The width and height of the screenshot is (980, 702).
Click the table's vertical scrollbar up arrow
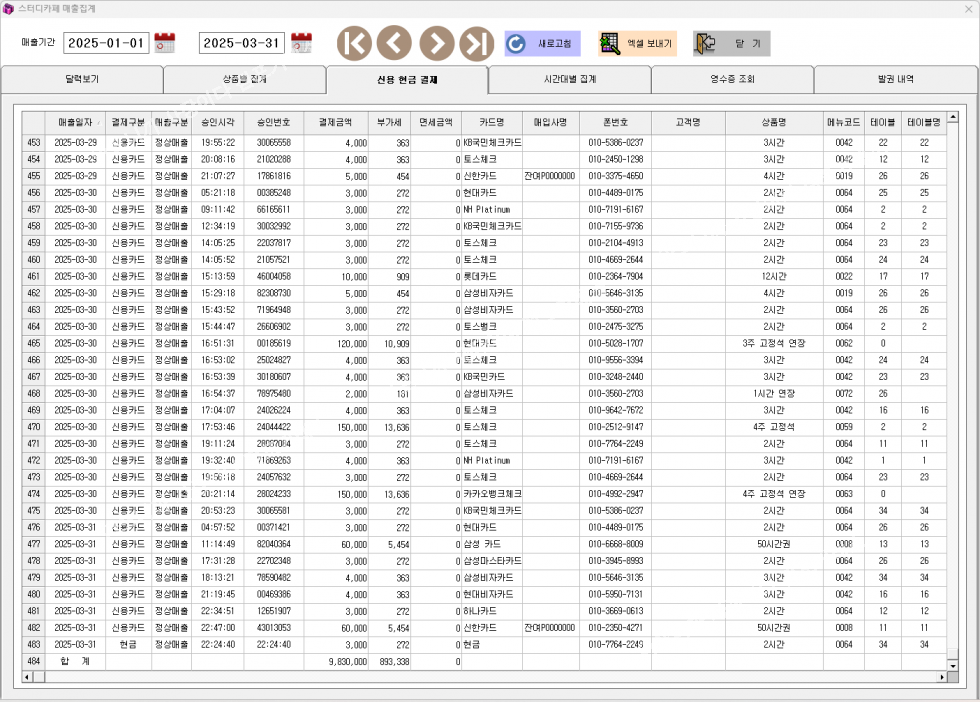click(952, 117)
